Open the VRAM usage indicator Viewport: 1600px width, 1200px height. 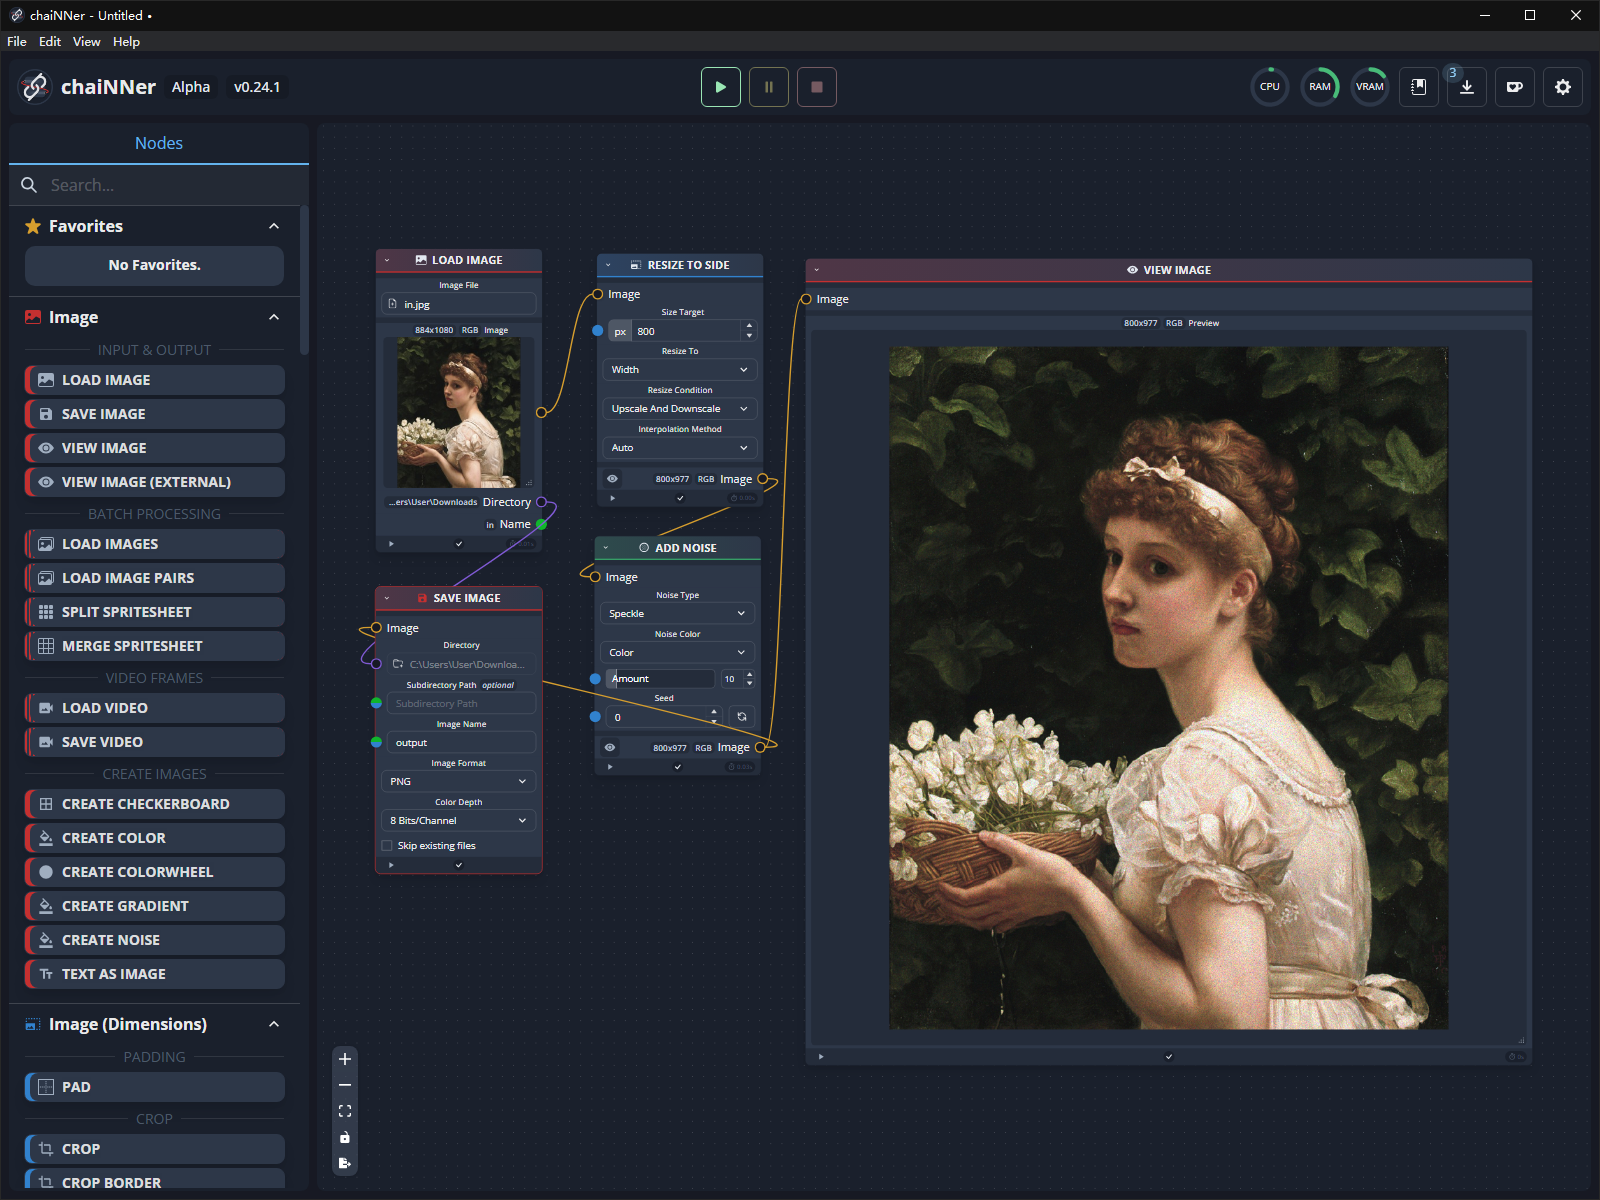click(x=1370, y=87)
